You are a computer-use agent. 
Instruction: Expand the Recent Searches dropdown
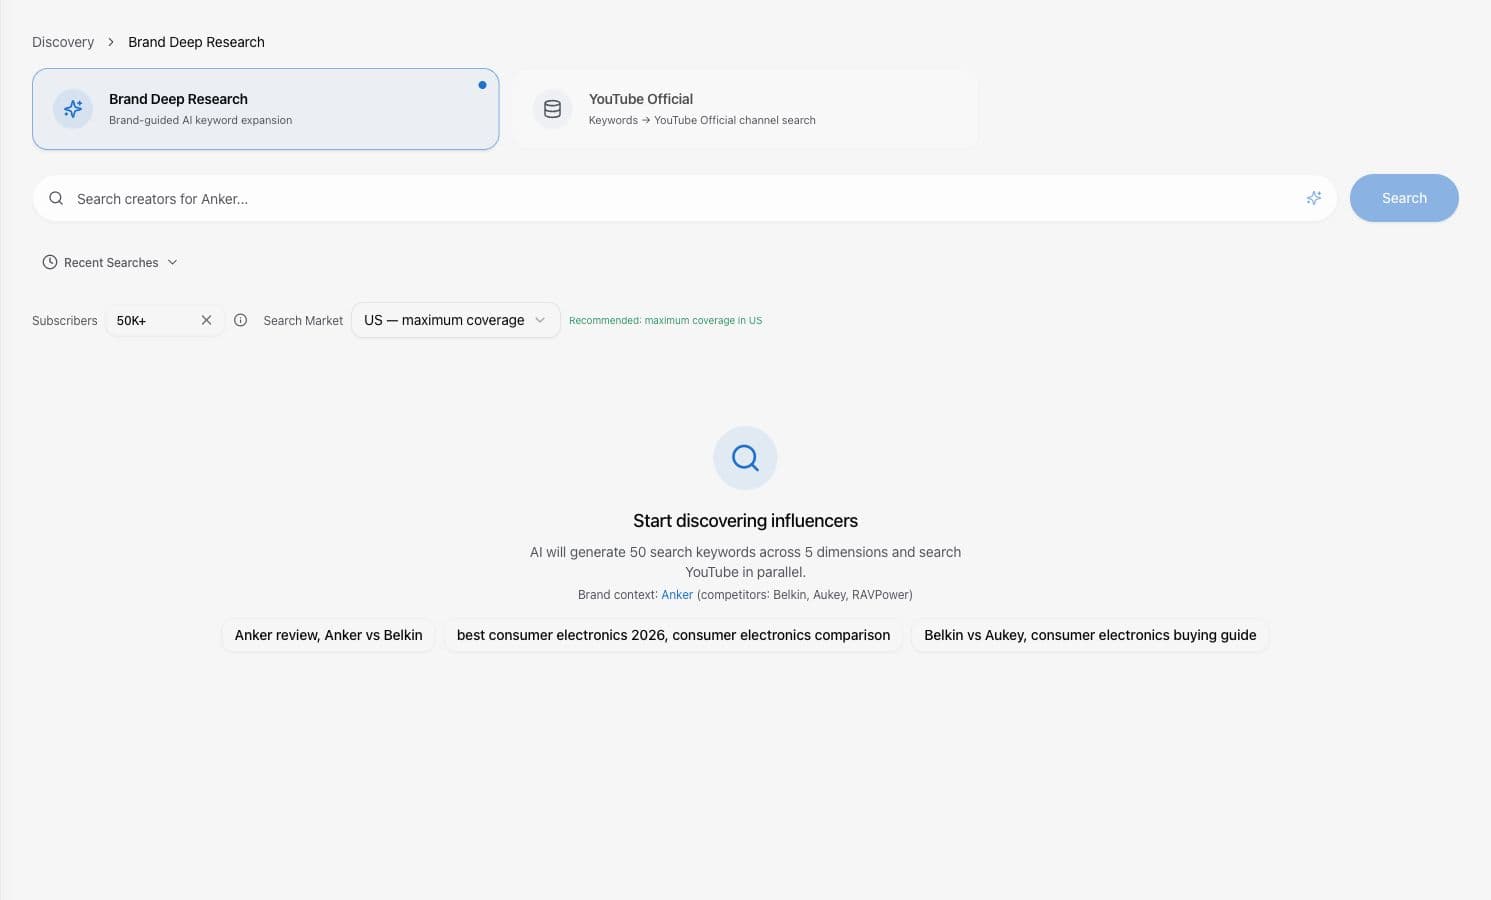(x=110, y=262)
